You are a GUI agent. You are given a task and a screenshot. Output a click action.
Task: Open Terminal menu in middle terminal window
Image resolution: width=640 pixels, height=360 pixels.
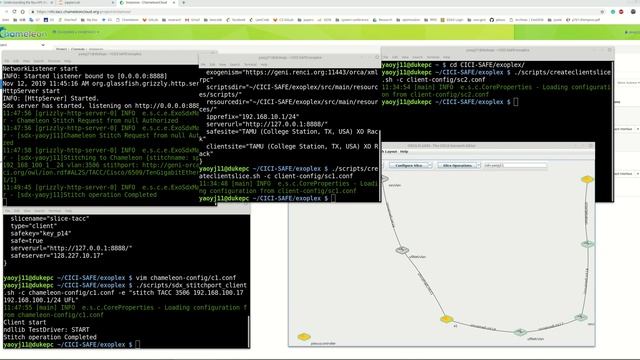[x=250, y=64]
